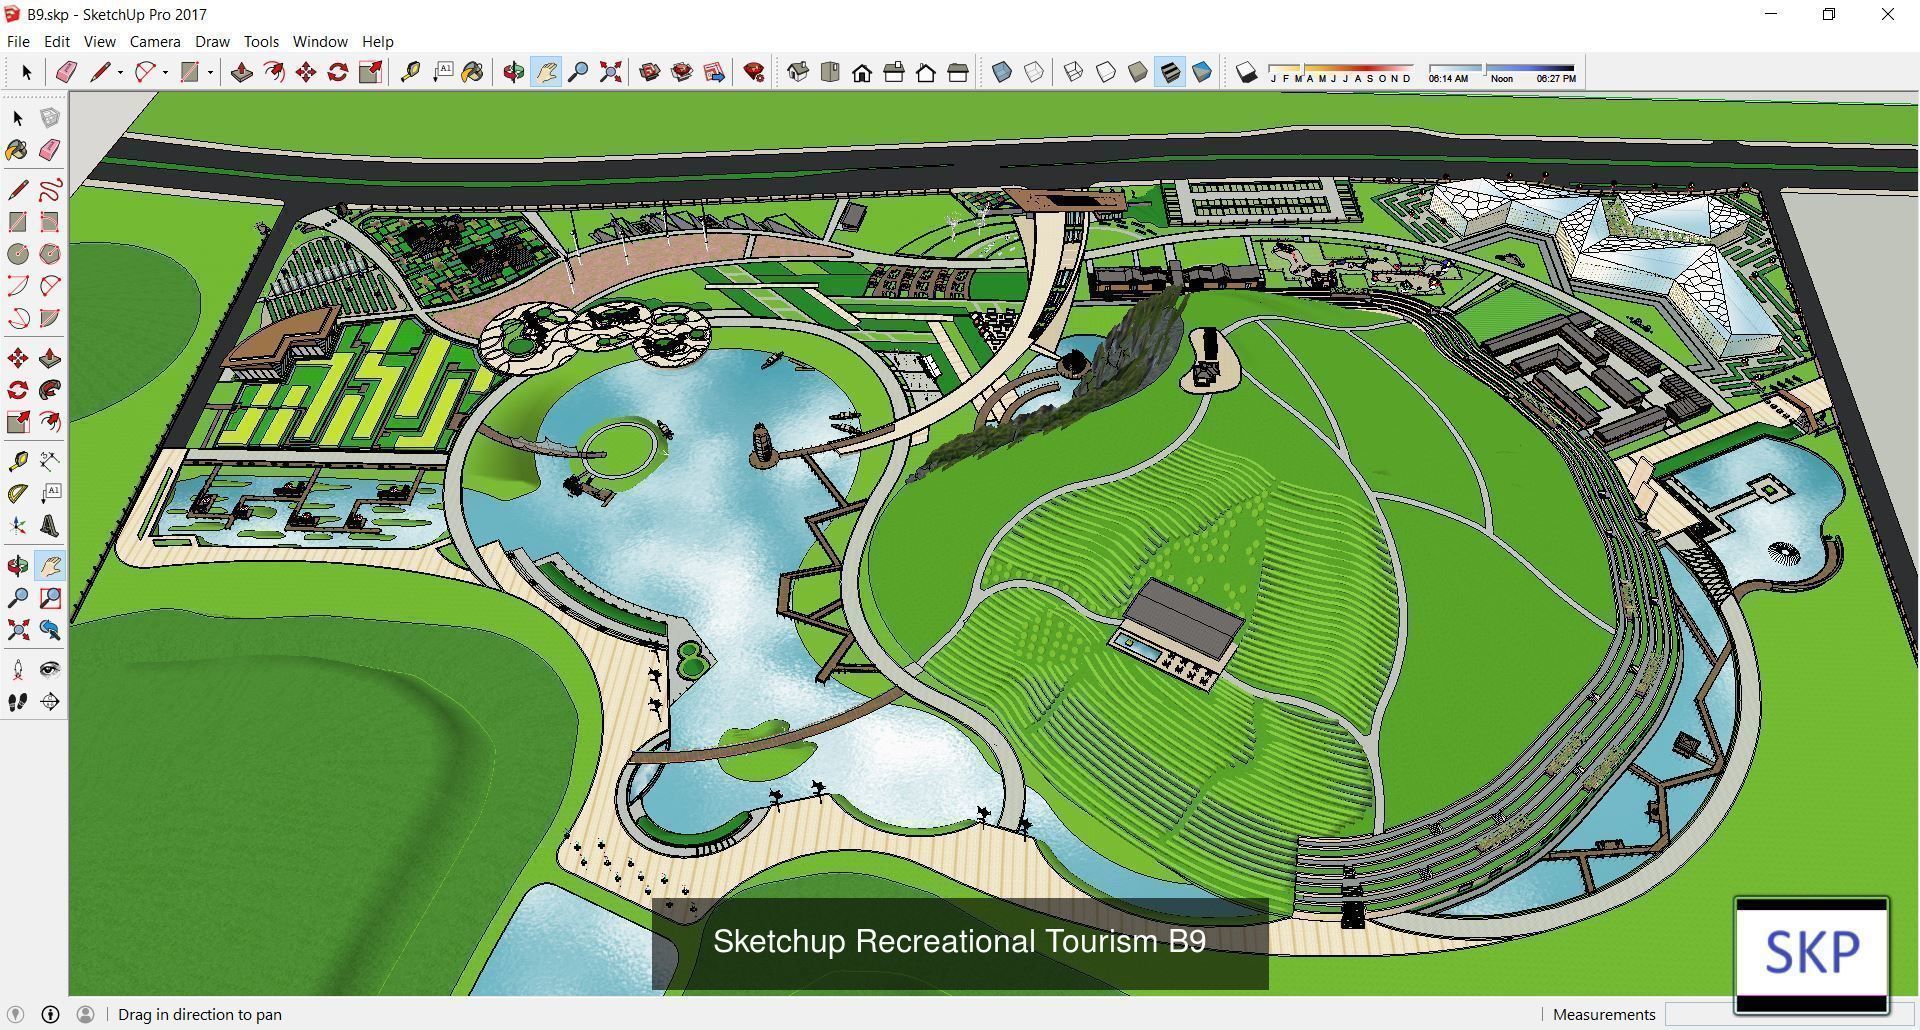The image size is (1920, 1030).
Task: Open the Draw menu
Action: click(212, 41)
